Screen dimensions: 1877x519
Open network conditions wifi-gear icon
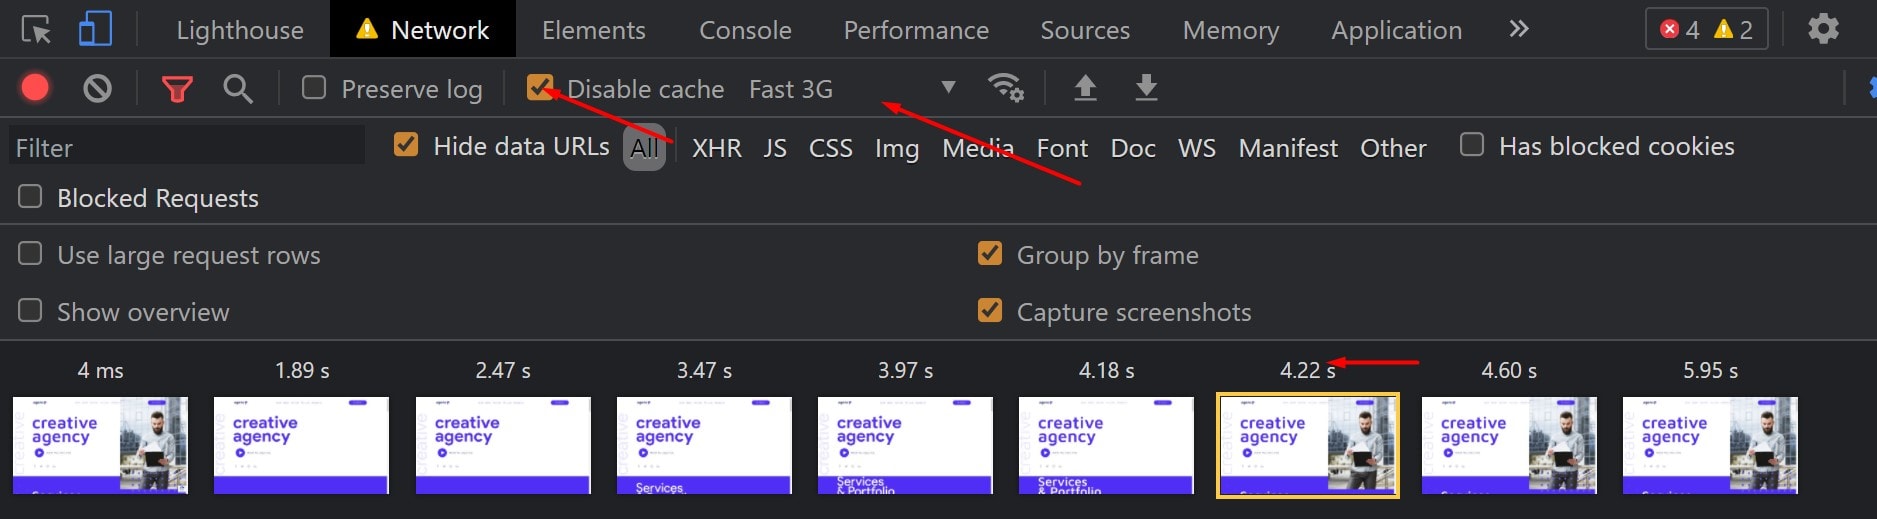click(1005, 88)
